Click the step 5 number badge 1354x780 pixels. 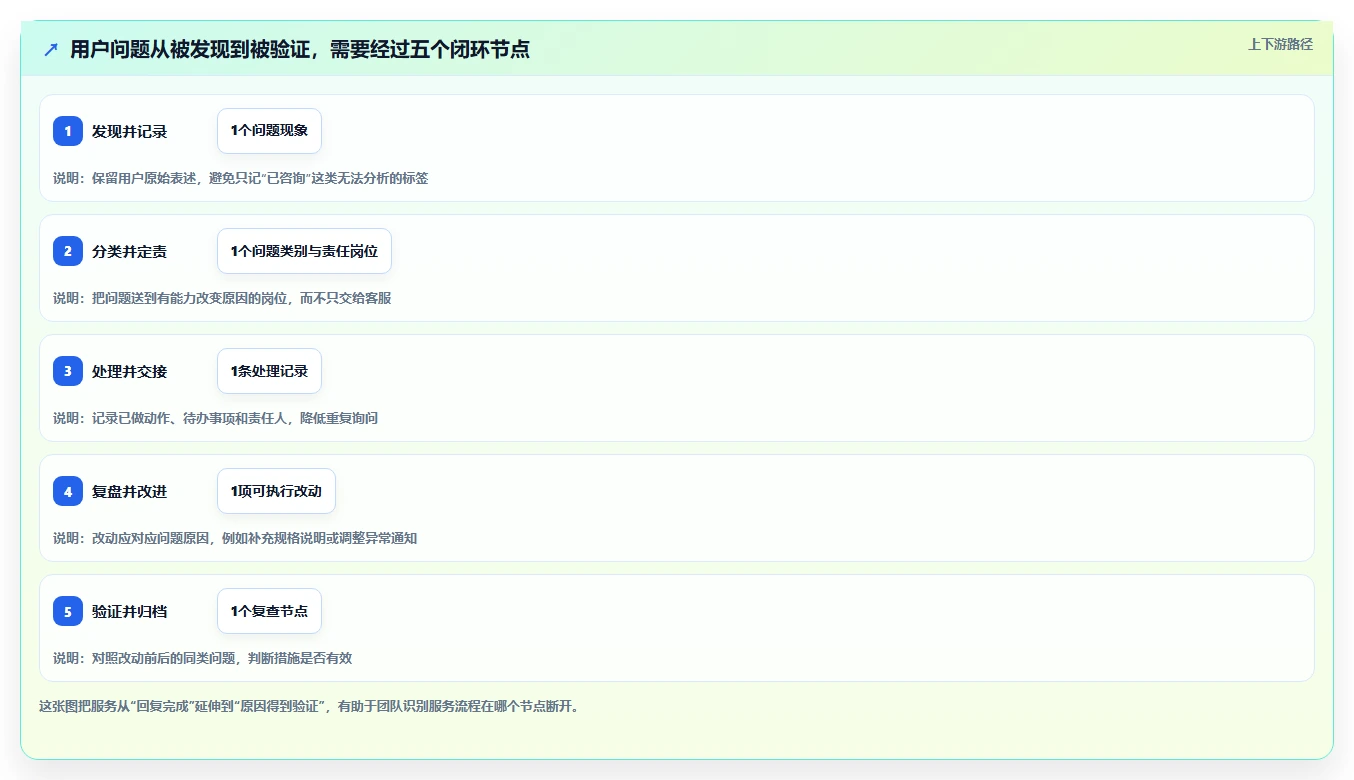pyautogui.click(x=68, y=611)
